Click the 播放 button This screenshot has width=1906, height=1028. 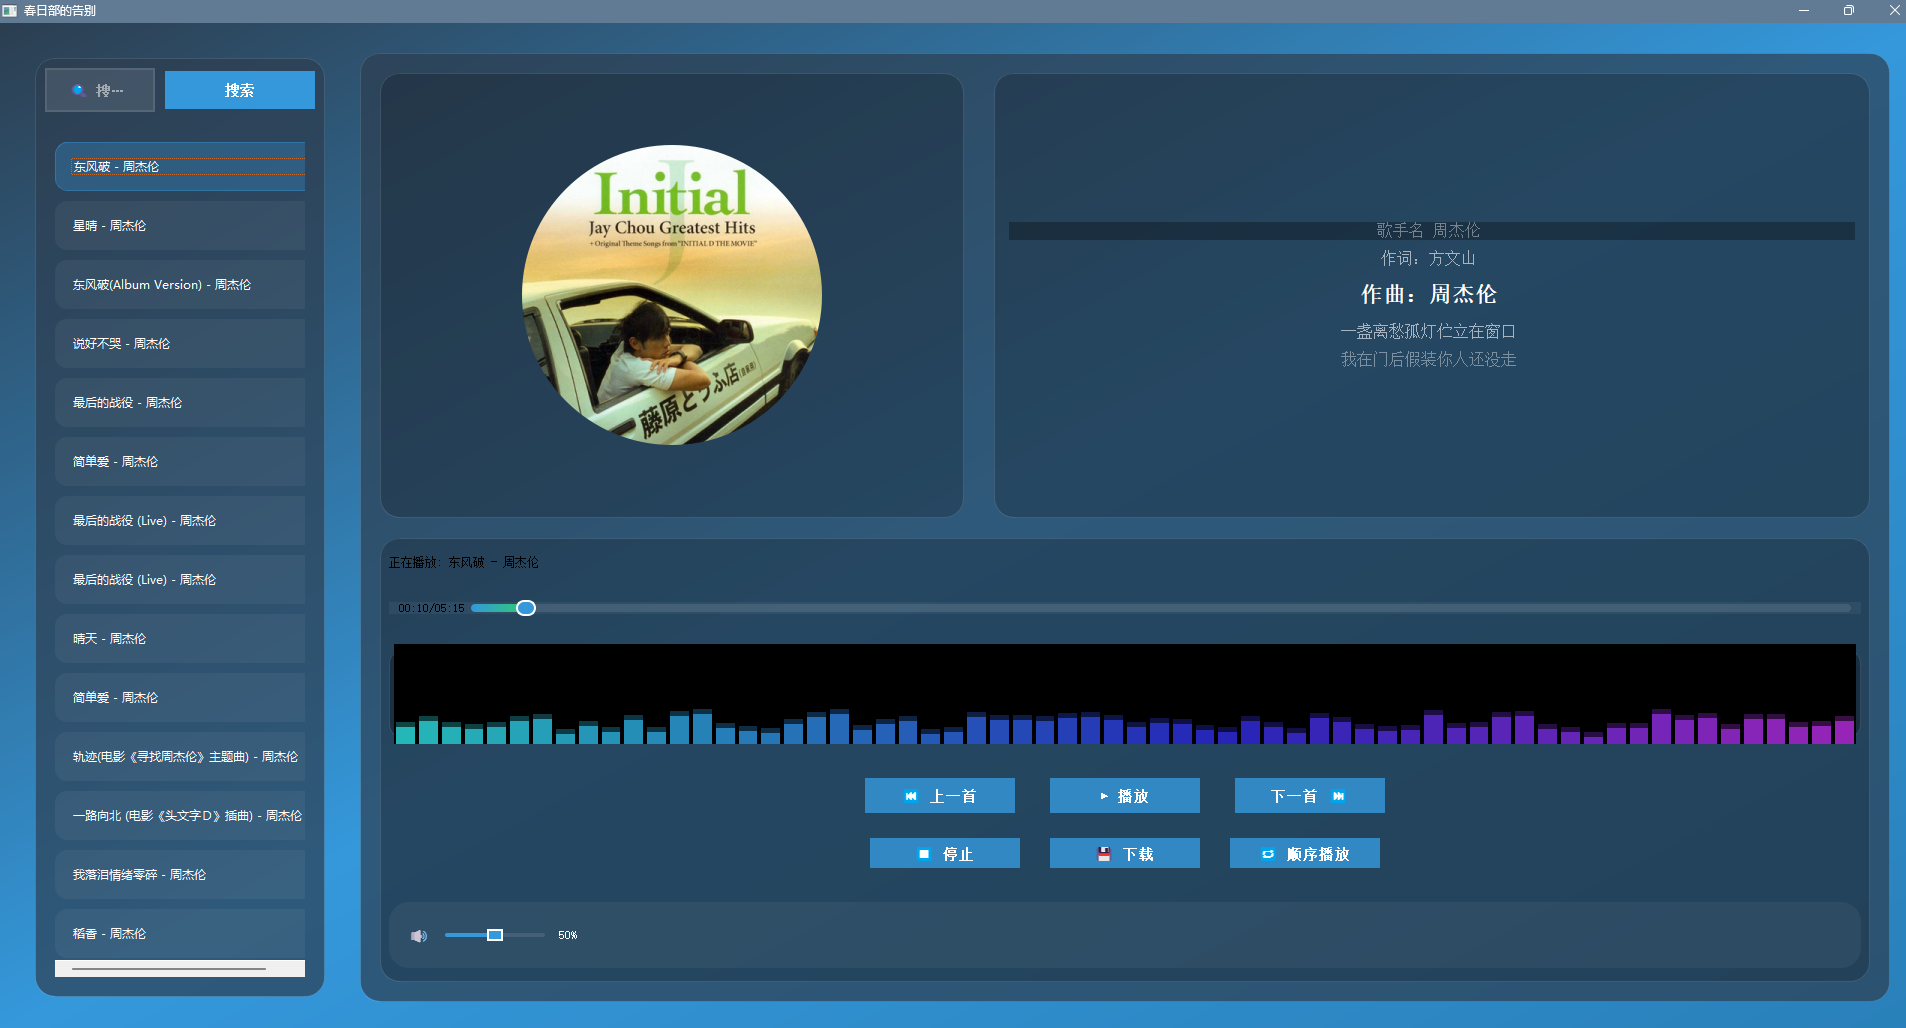tap(1125, 796)
